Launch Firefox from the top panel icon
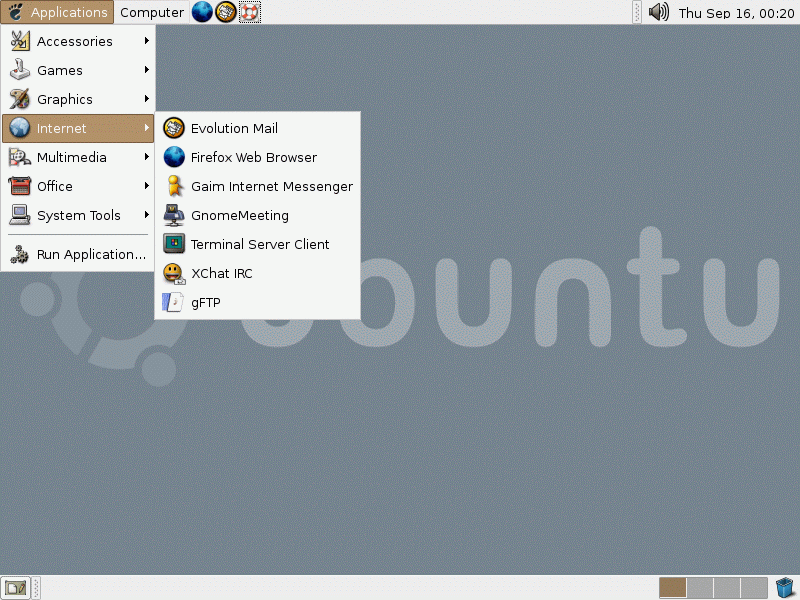 [200, 12]
